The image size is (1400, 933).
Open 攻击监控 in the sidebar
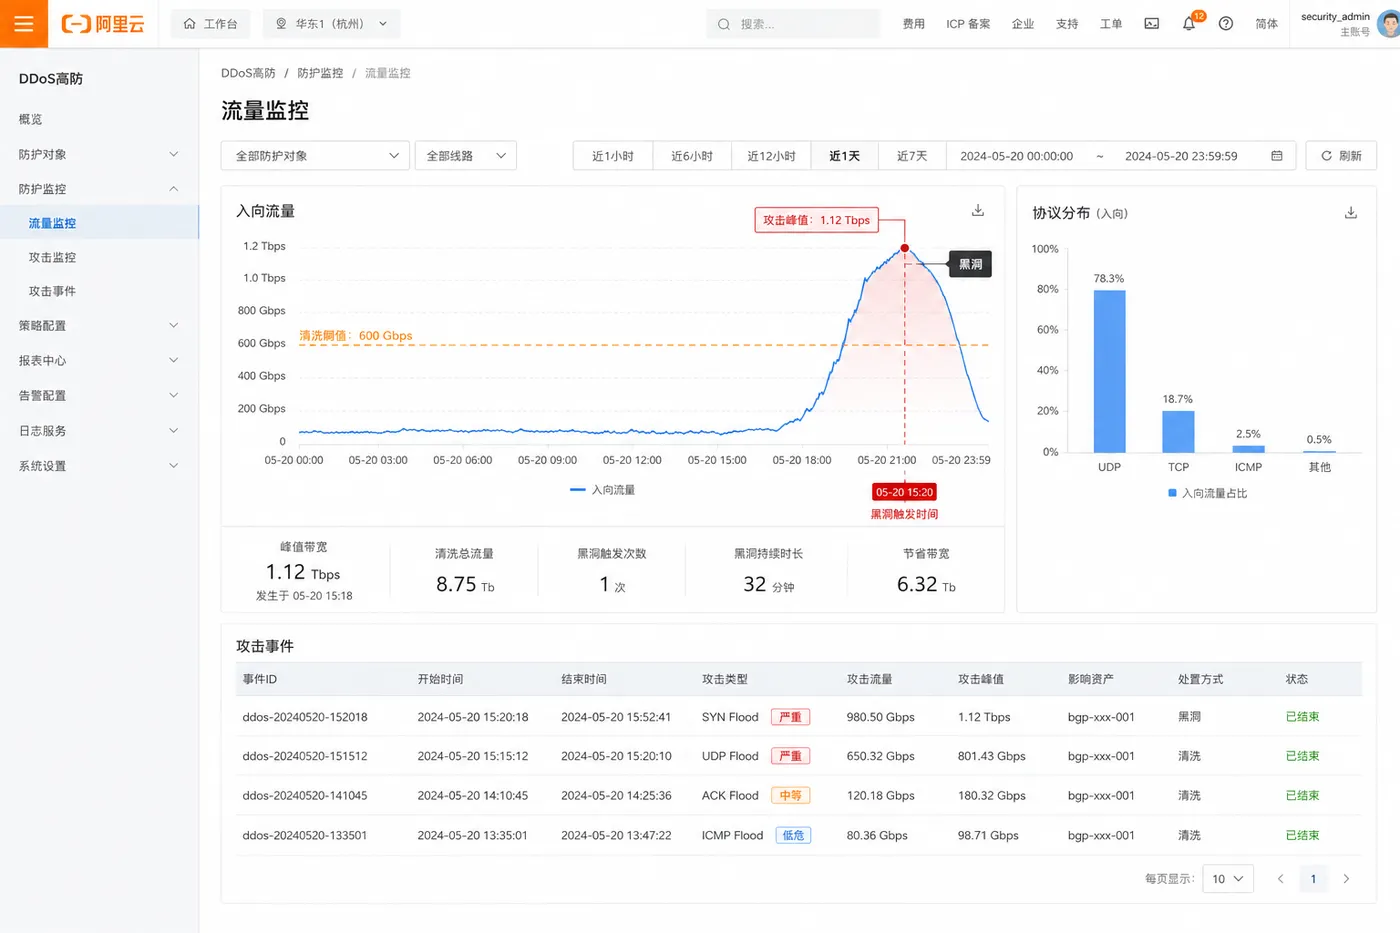[52, 257]
